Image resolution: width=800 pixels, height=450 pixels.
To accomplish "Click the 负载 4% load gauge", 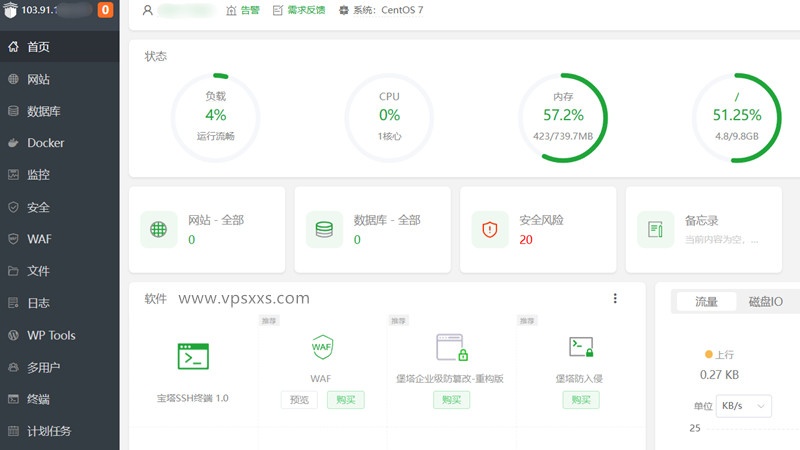I will point(216,118).
